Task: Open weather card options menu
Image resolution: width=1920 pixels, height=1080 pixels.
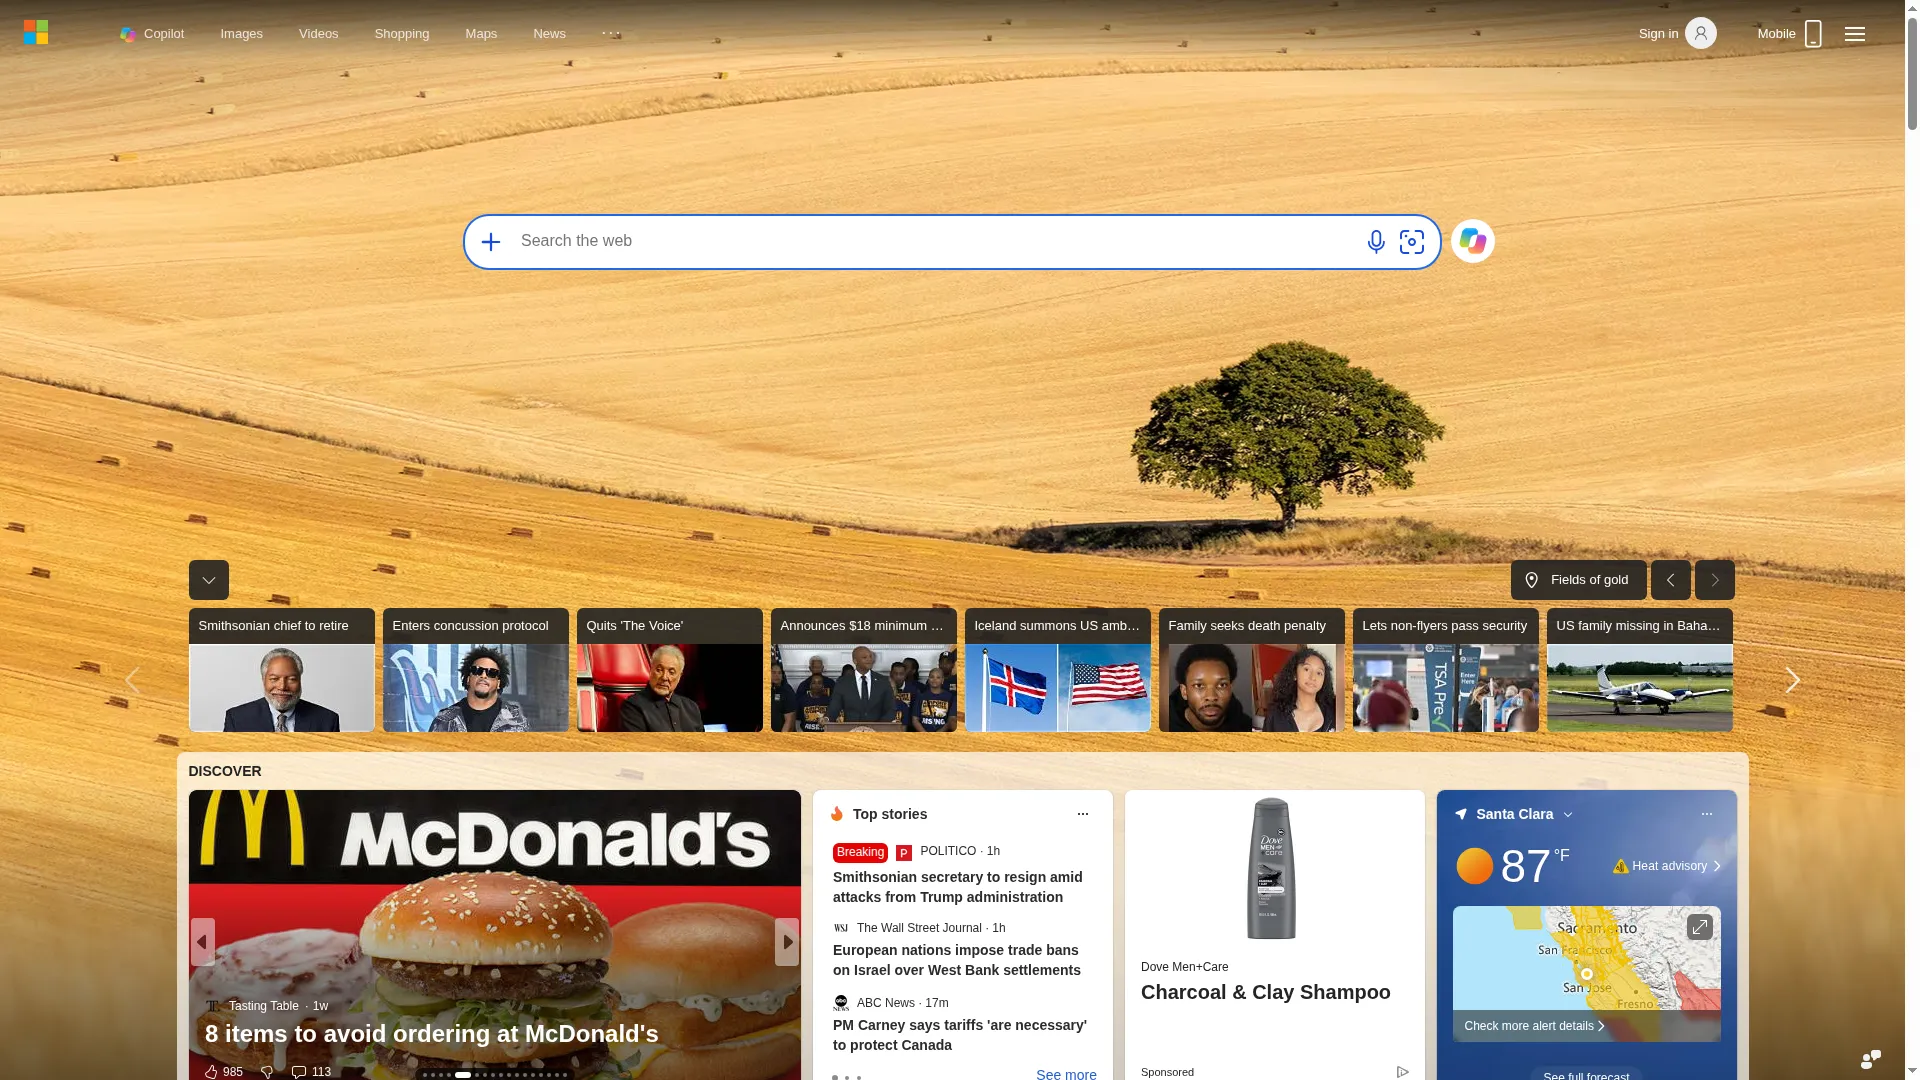Action: point(1706,814)
